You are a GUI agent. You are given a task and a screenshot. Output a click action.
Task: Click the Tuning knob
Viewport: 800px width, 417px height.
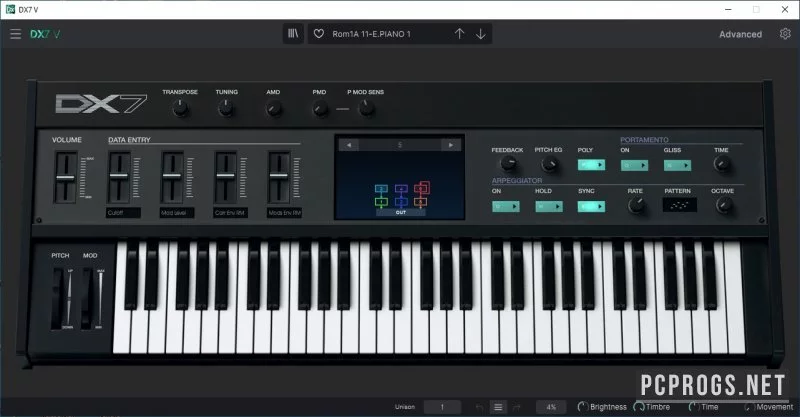coord(226,108)
